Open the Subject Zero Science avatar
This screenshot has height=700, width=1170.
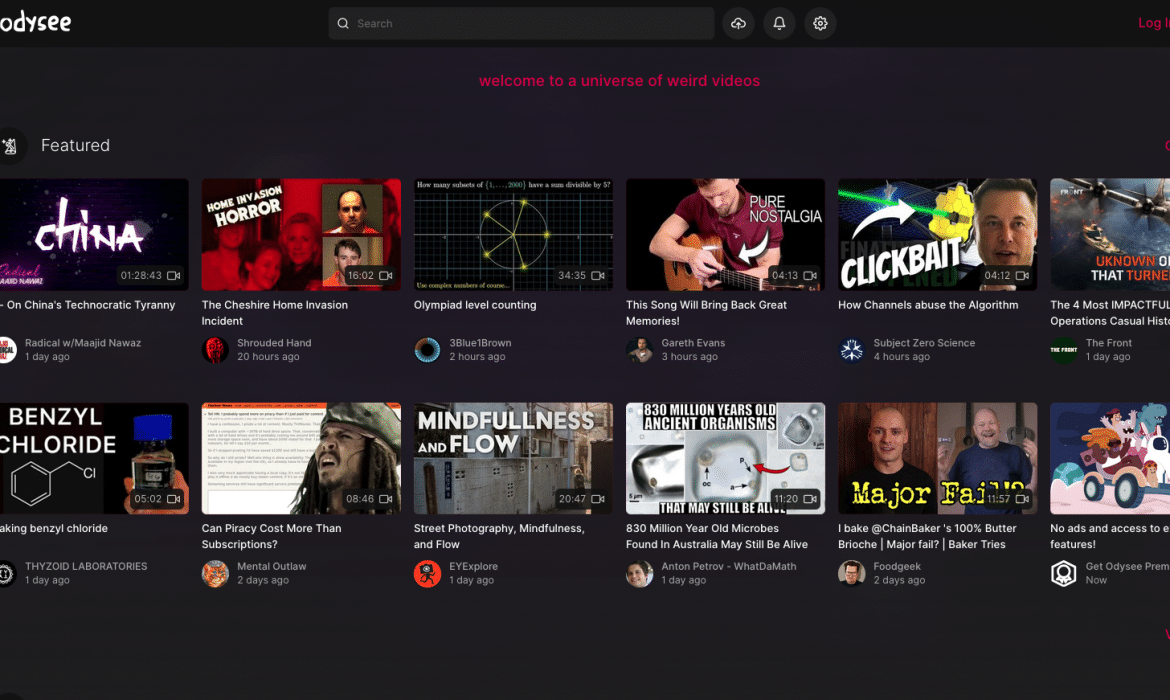(x=851, y=350)
